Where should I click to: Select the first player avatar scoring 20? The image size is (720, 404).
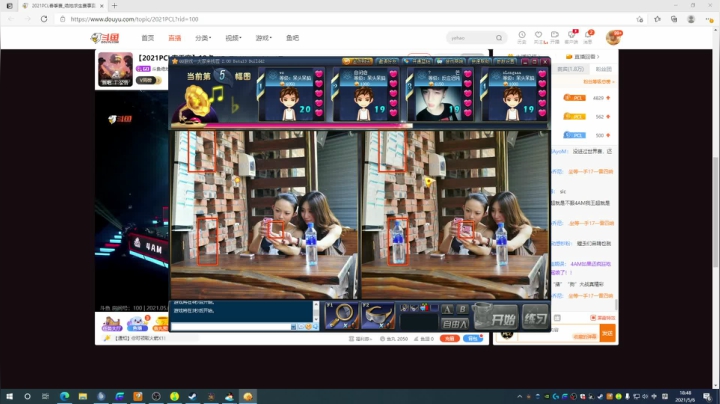289,103
